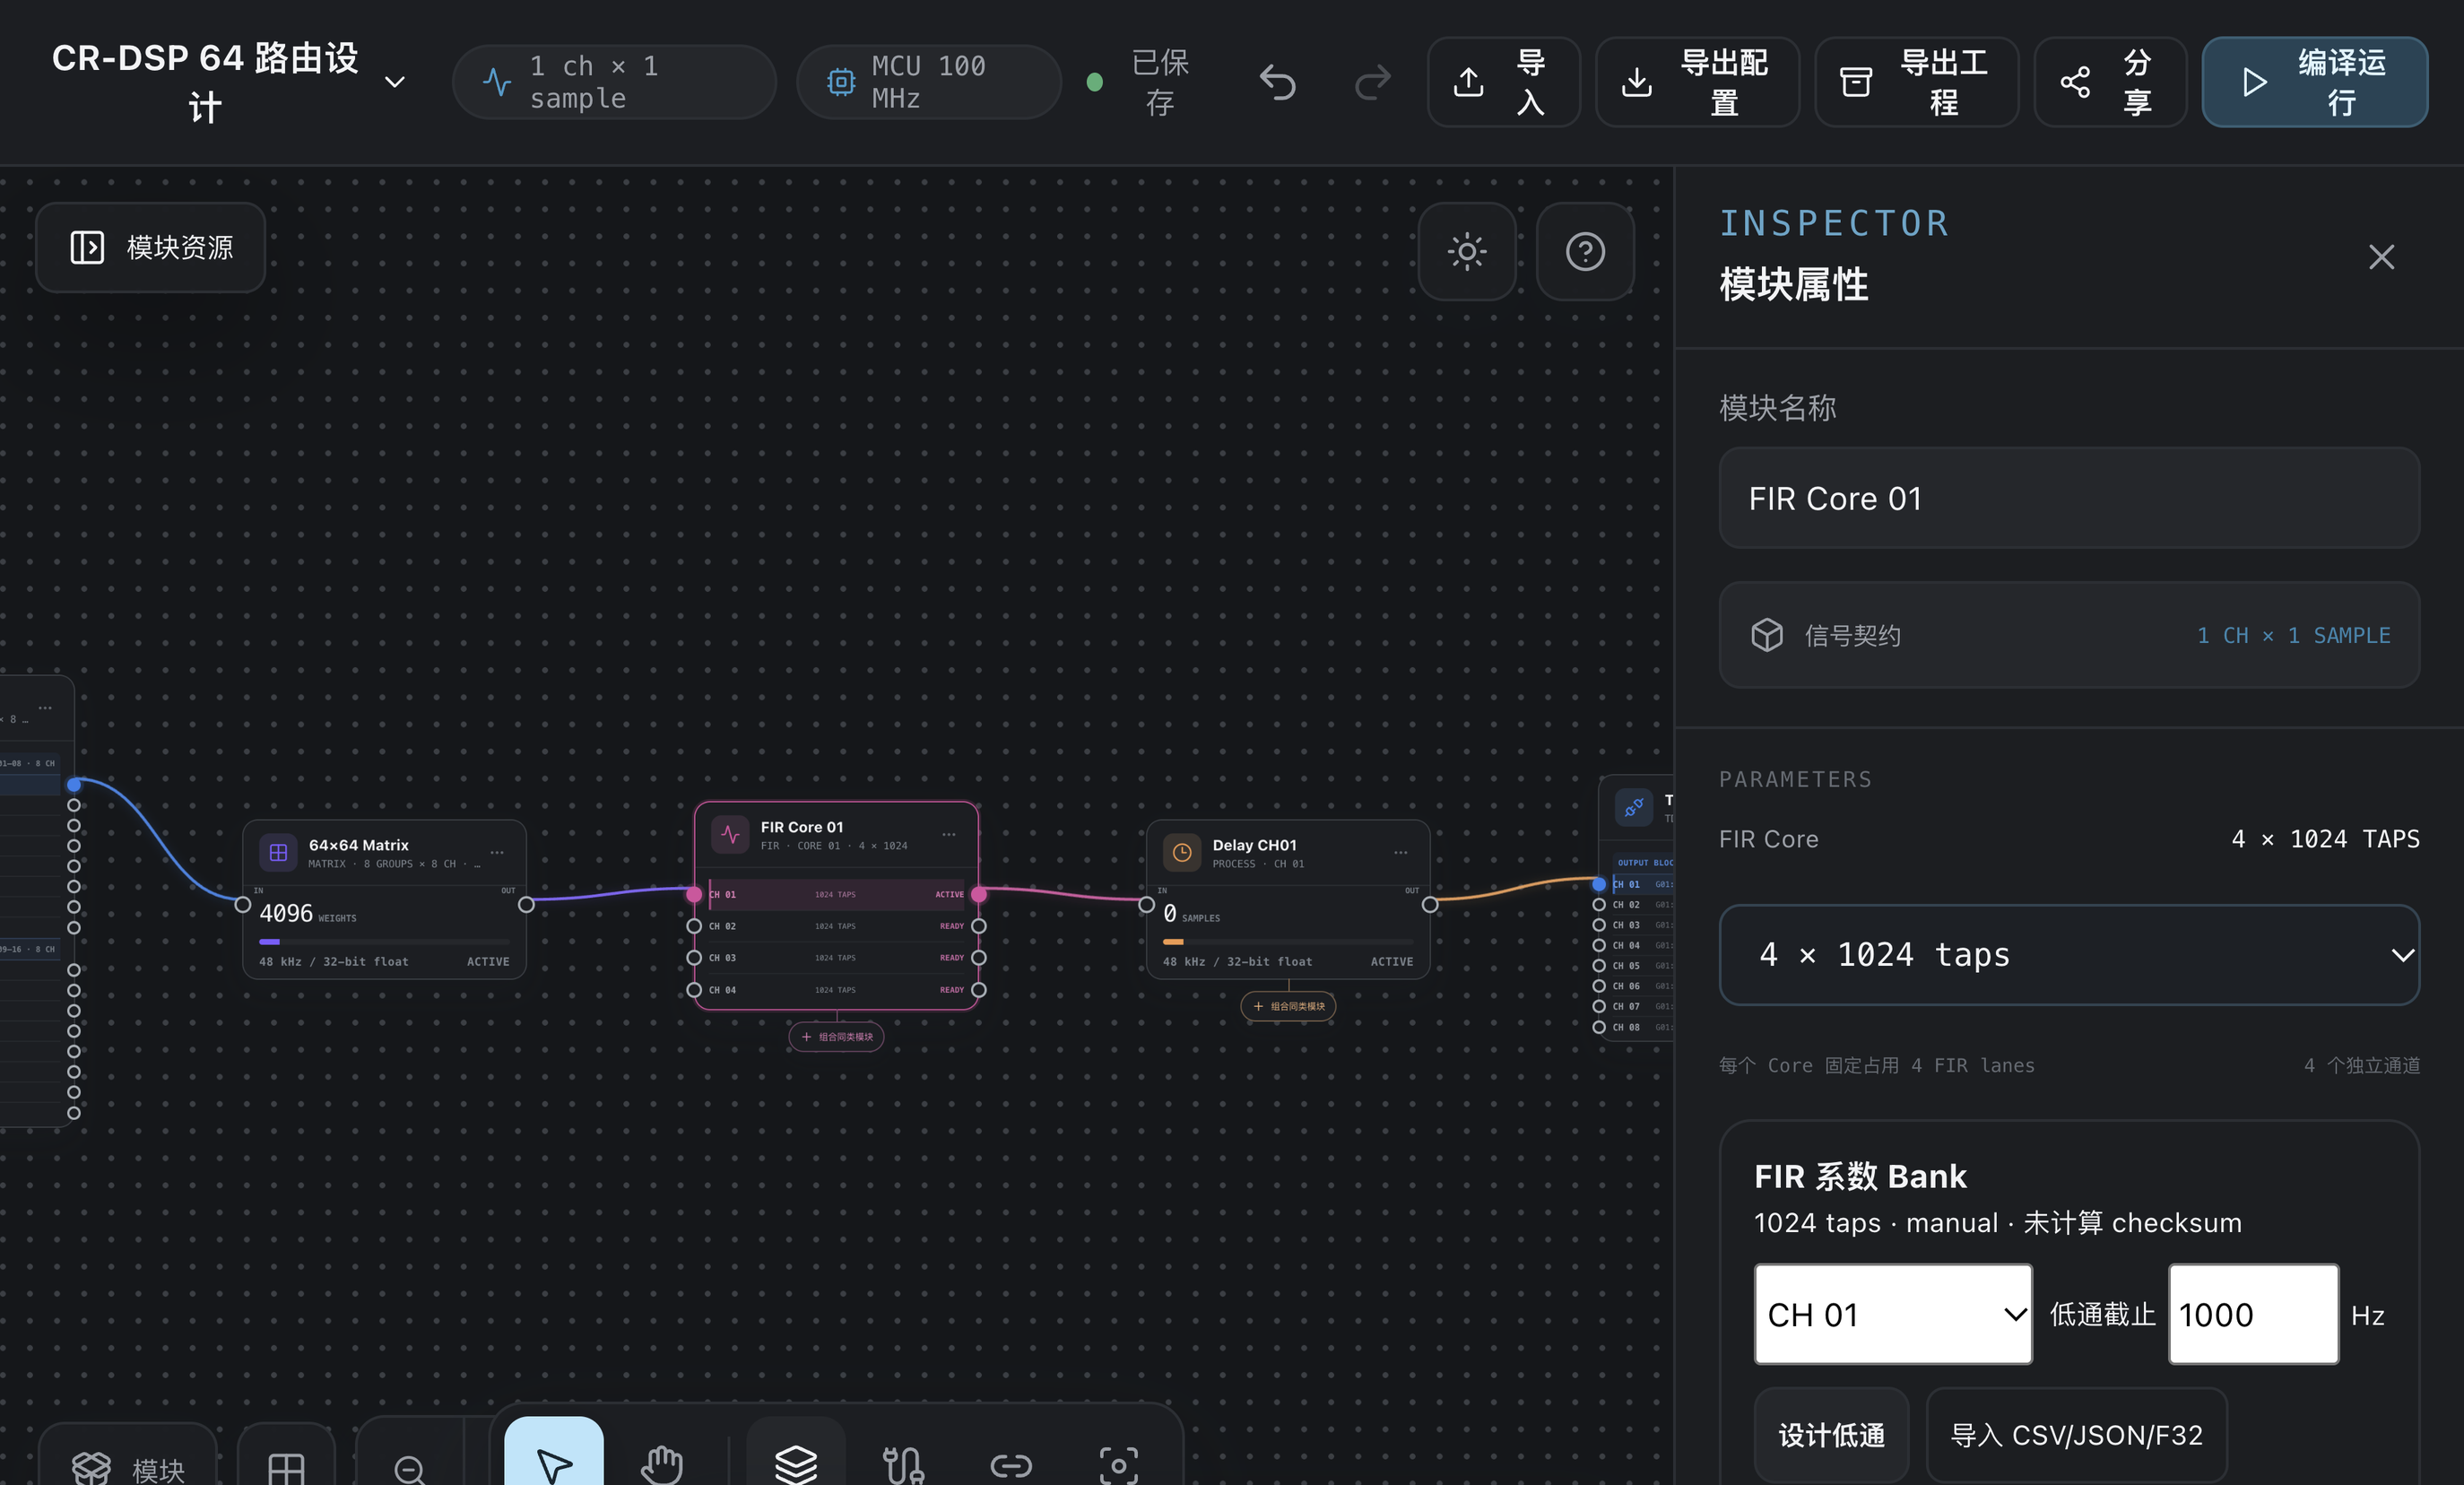Click 组合同类模块 under Delay CH01
This screenshot has height=1485, width=2464.
(1288, 1006)
